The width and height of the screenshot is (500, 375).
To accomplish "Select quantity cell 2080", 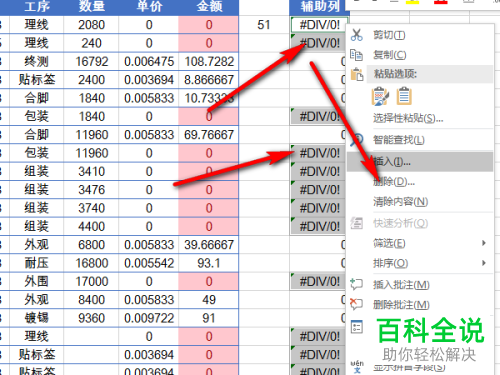I will click(91, 25).
